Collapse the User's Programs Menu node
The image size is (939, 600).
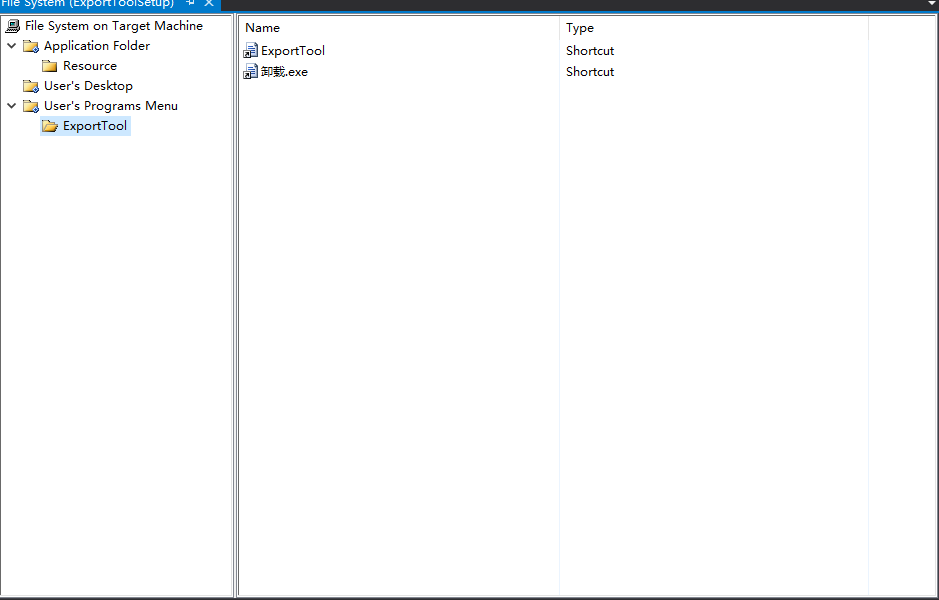[12, 106]
